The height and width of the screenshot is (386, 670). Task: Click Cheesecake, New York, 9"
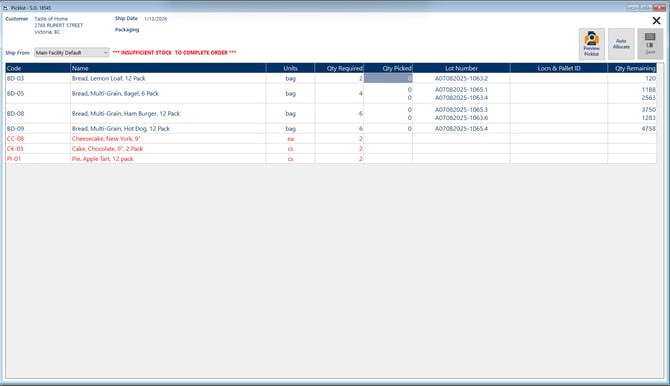coord(106,138)
